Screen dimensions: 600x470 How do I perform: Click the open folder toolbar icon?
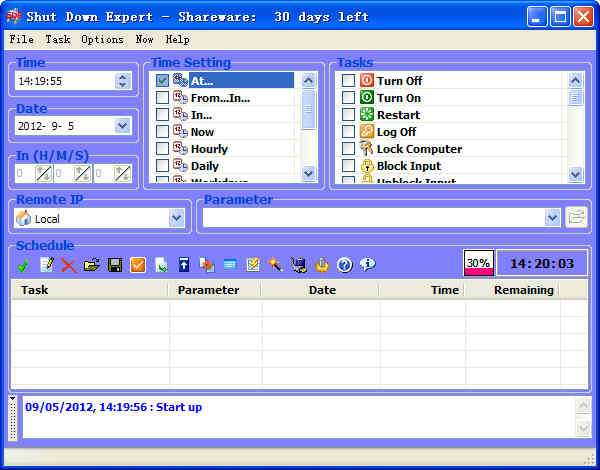[92, 265]
